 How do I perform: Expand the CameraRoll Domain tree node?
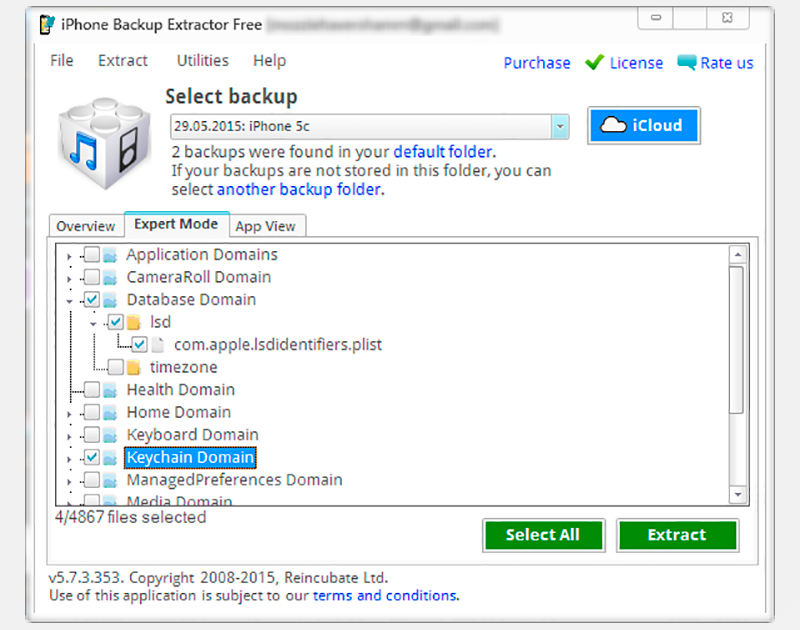69,279
